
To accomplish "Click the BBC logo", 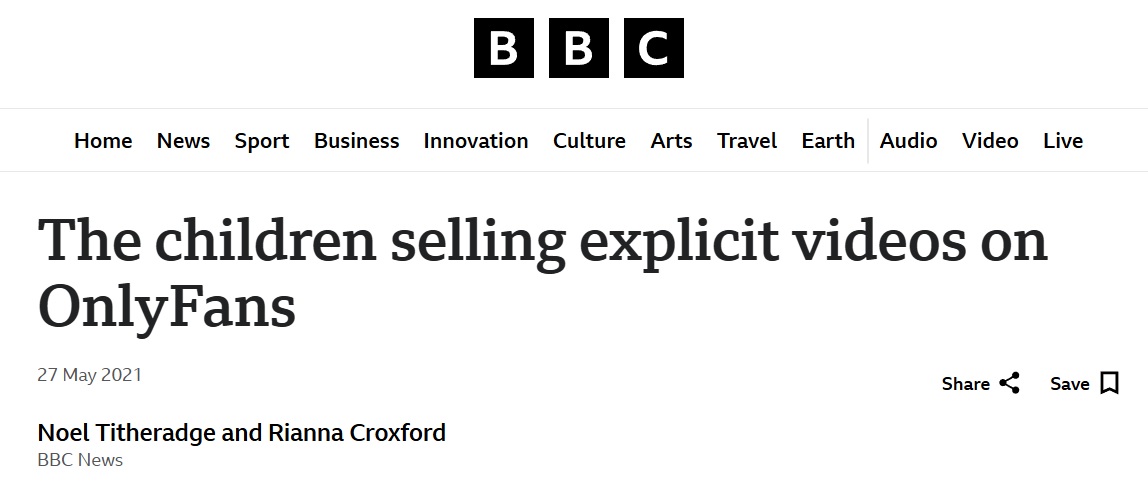I will click(x=578, y=48).
